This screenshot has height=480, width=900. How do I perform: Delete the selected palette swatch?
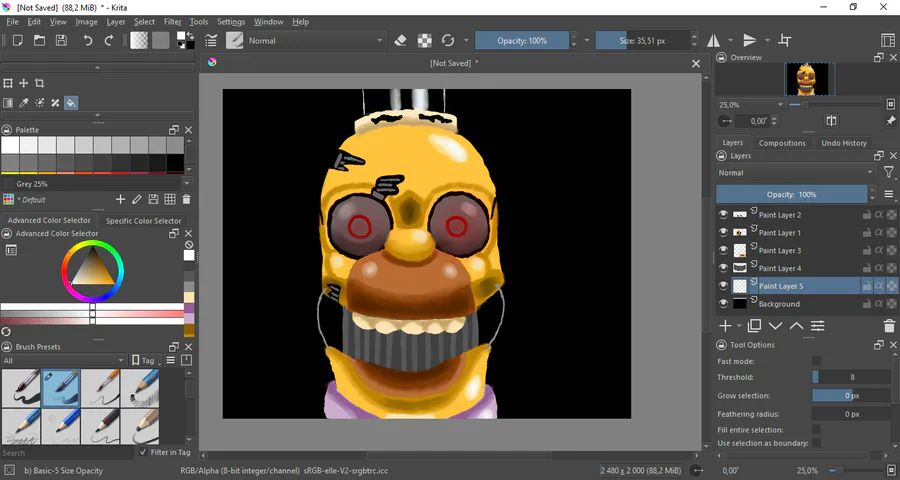(186, 199)
